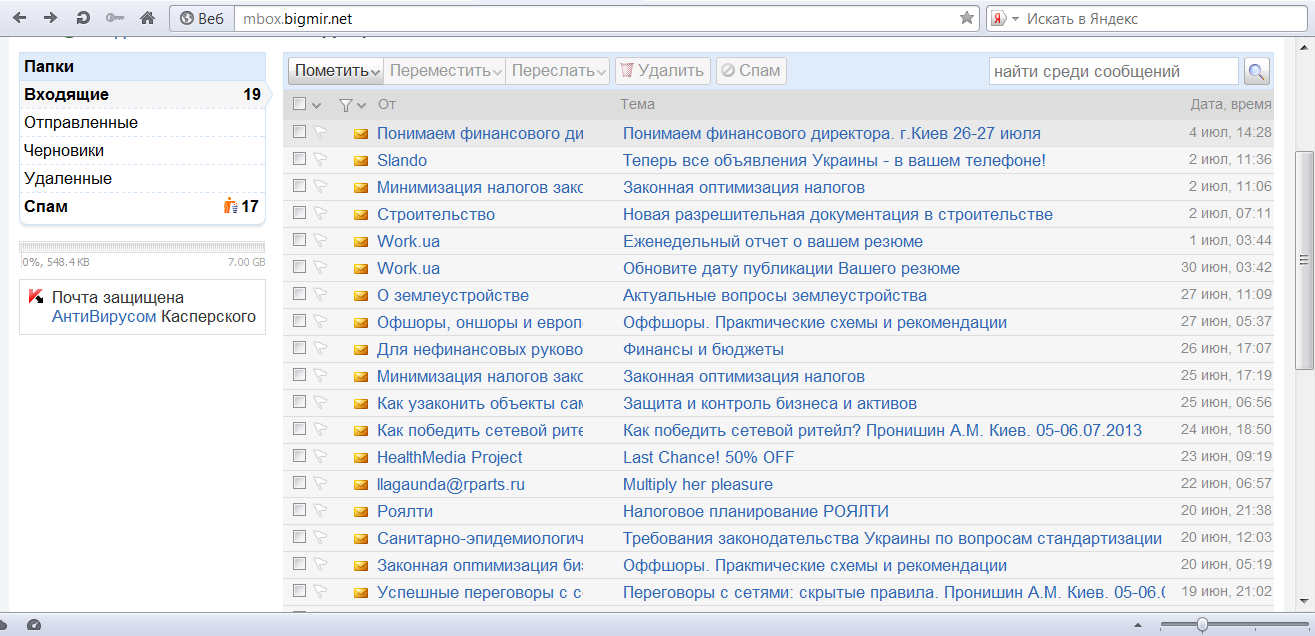The height and width of the screenshot is (636, 1315).
Task: Expand the Переместить dropdown
Action: (x=446, y=71)
